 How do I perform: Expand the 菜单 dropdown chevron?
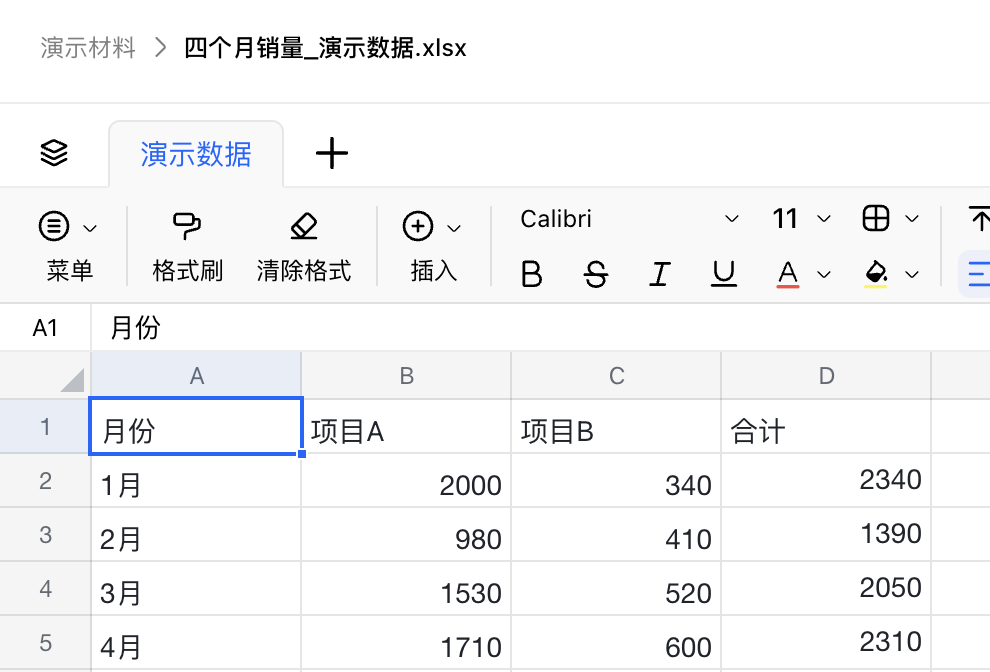90,228
